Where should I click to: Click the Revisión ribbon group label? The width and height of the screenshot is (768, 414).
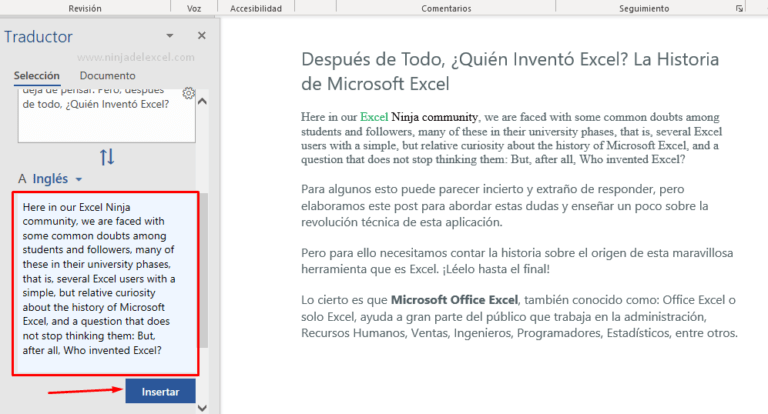[84, 8]
